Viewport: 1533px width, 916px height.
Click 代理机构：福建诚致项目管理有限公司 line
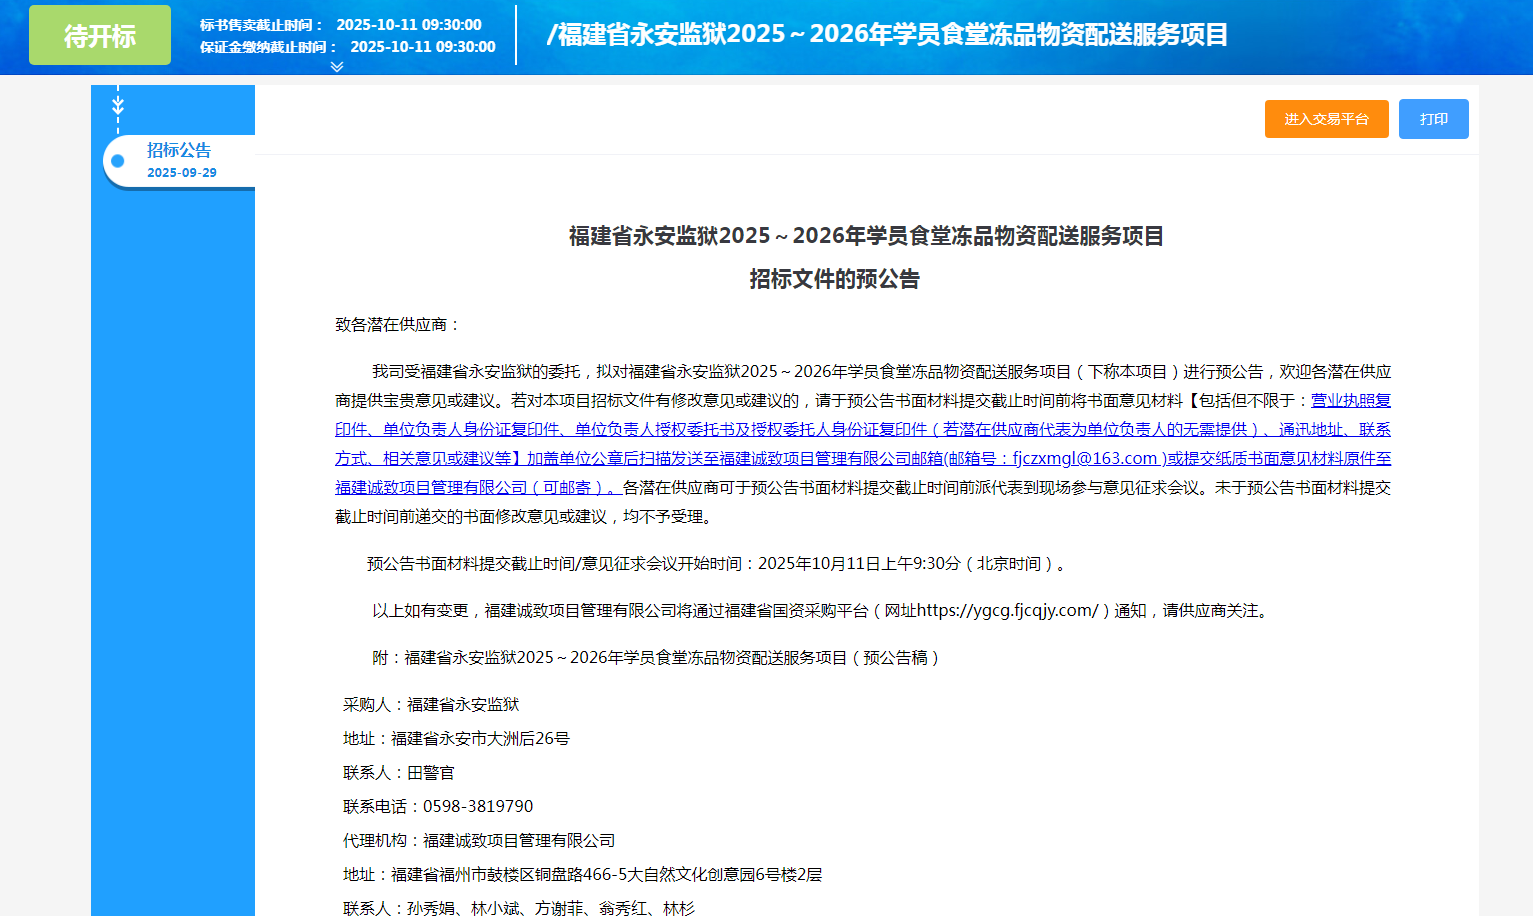pyautogui.click(x=479, y=840)
